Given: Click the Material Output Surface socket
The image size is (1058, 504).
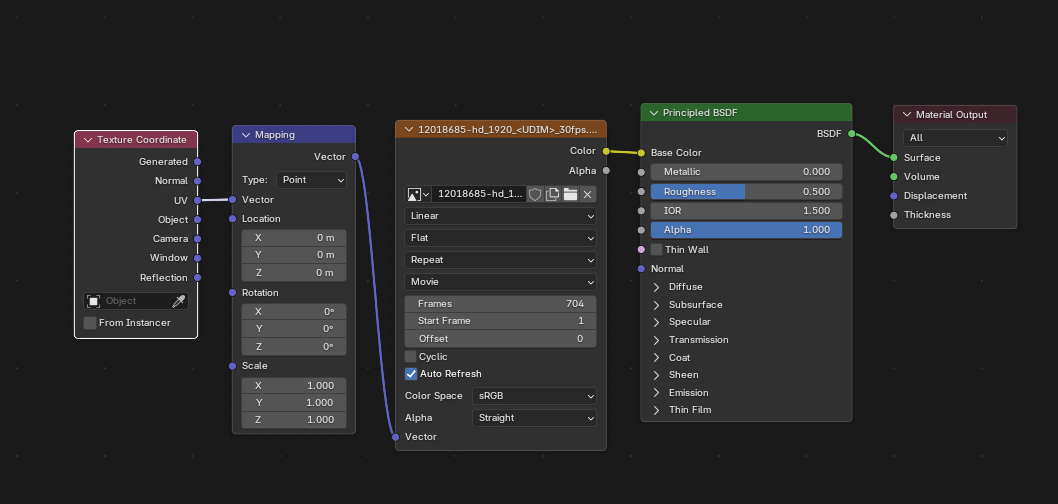Looking at the screenshot, I should pos(893,157).
